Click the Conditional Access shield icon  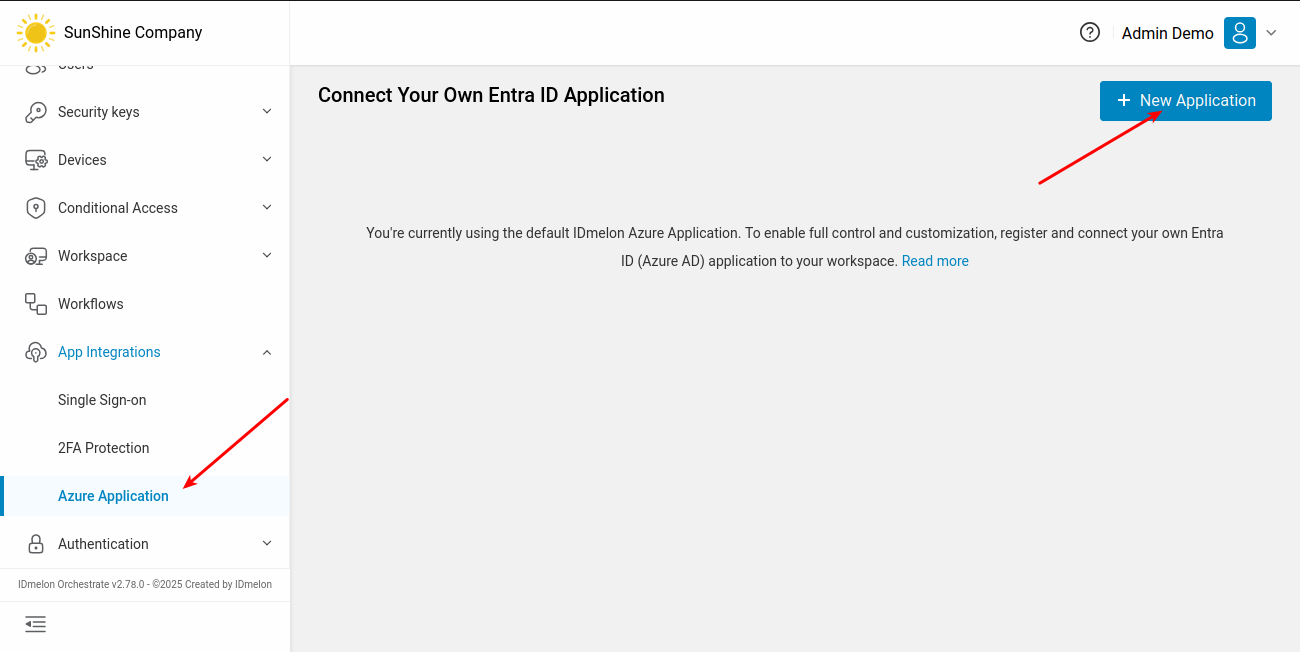pos(36,208)
